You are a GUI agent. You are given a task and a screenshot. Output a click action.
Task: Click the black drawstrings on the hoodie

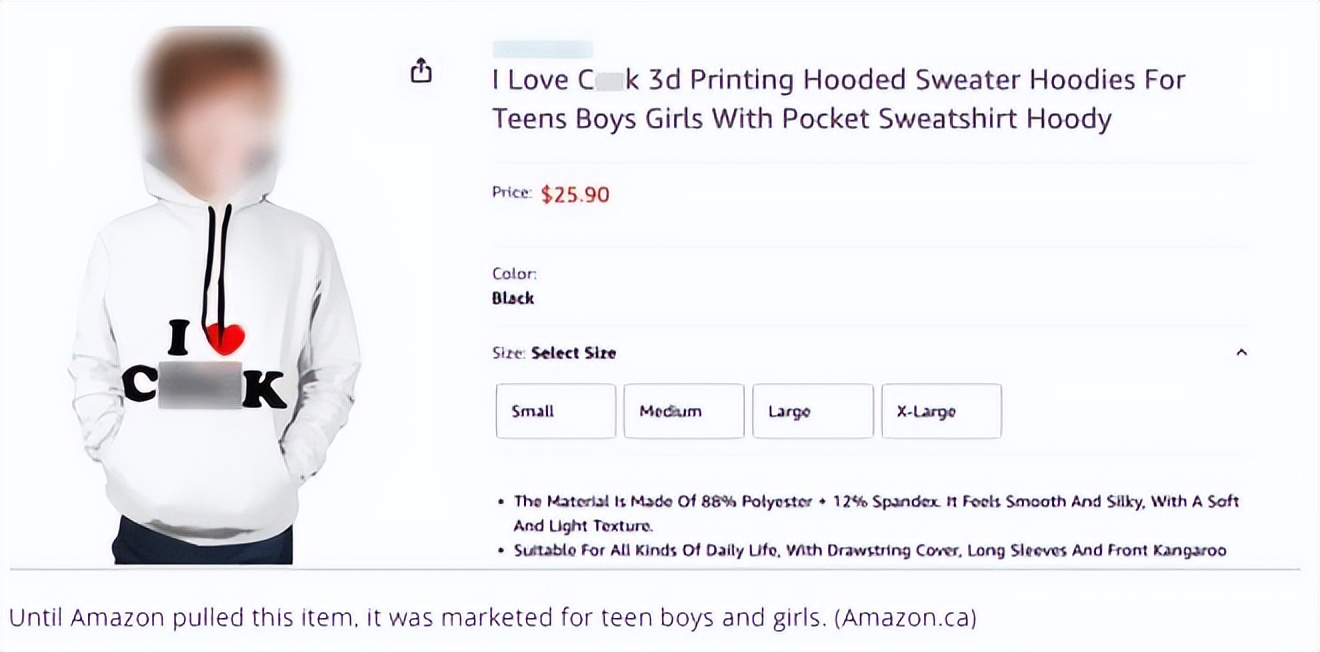coord(217,260)
